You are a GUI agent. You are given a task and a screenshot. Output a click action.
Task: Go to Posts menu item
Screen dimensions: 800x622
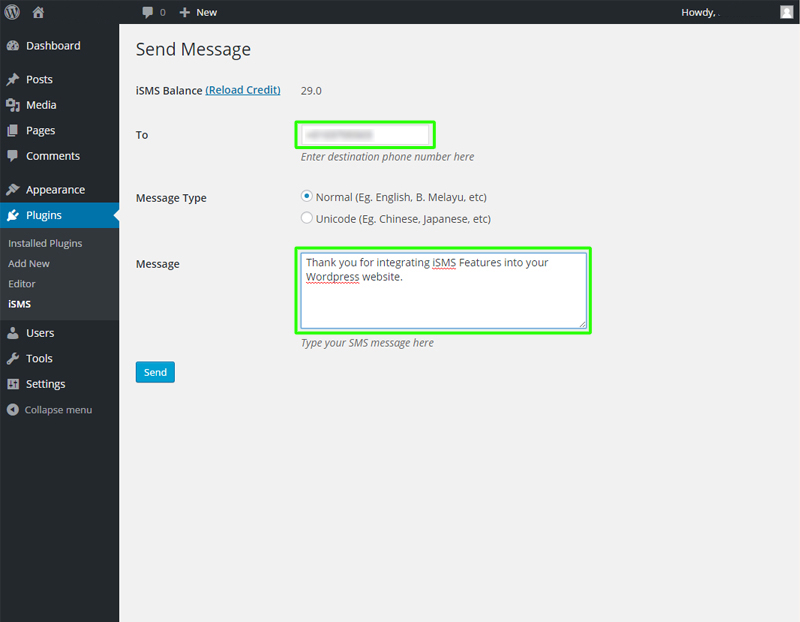(39, 80)
